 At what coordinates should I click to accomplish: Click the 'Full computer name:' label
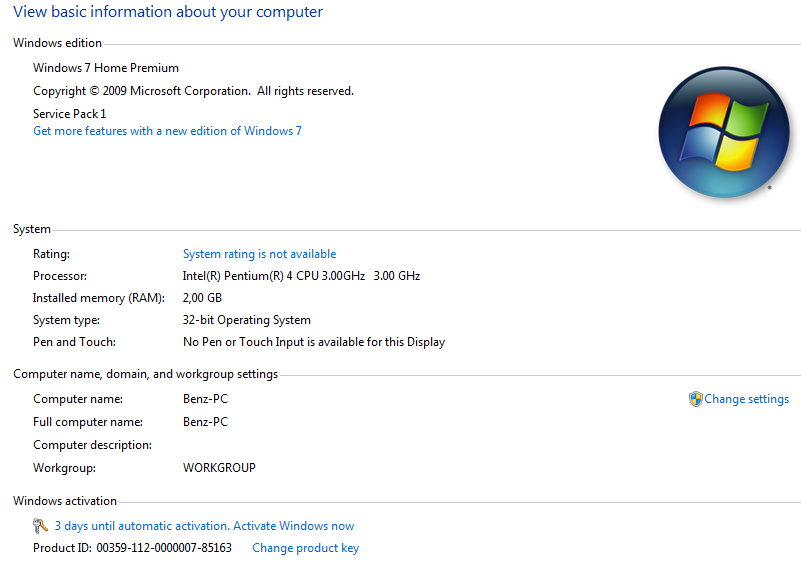88,422
